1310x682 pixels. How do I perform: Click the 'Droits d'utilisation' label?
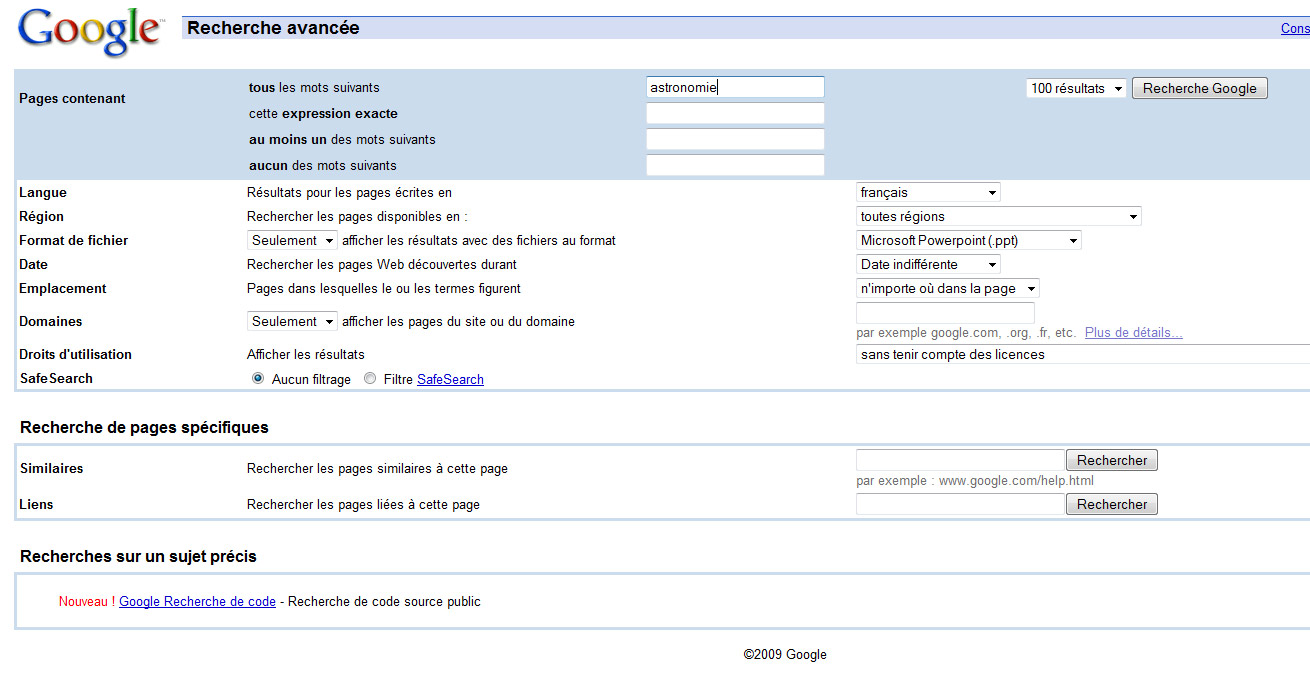[x=76, y=355]
